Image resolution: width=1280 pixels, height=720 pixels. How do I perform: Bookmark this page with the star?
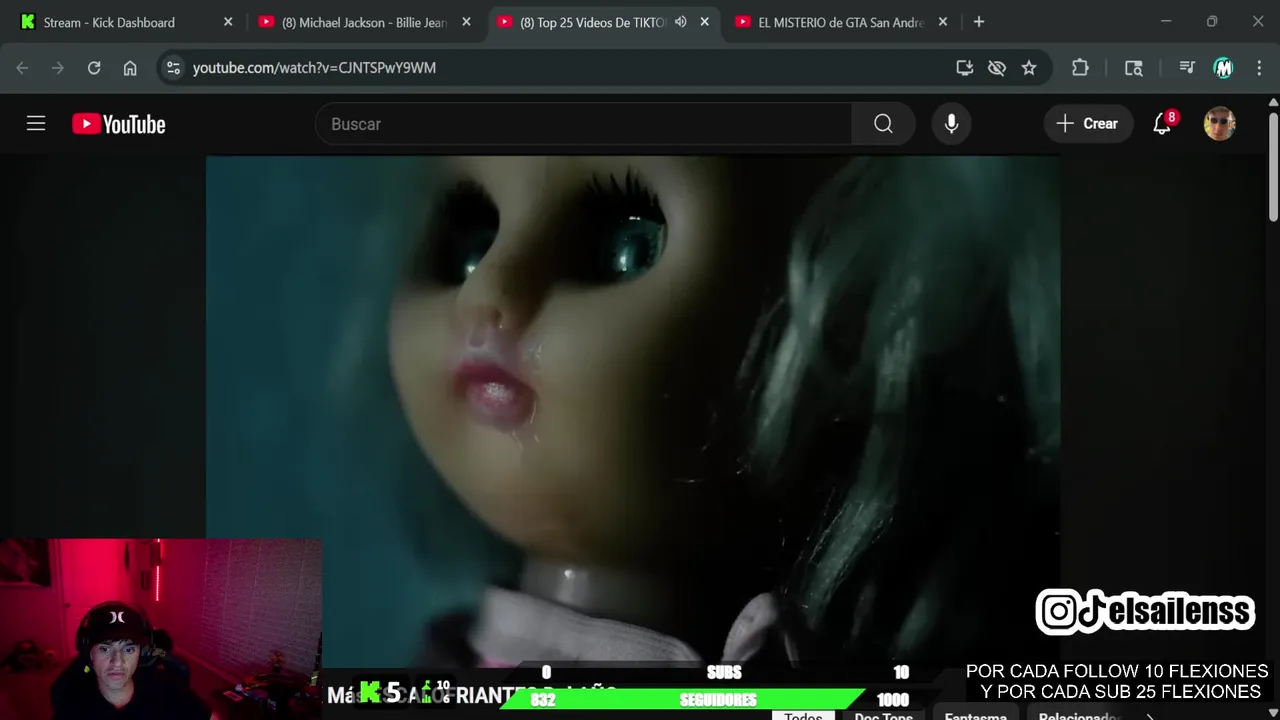point(1029,68)
